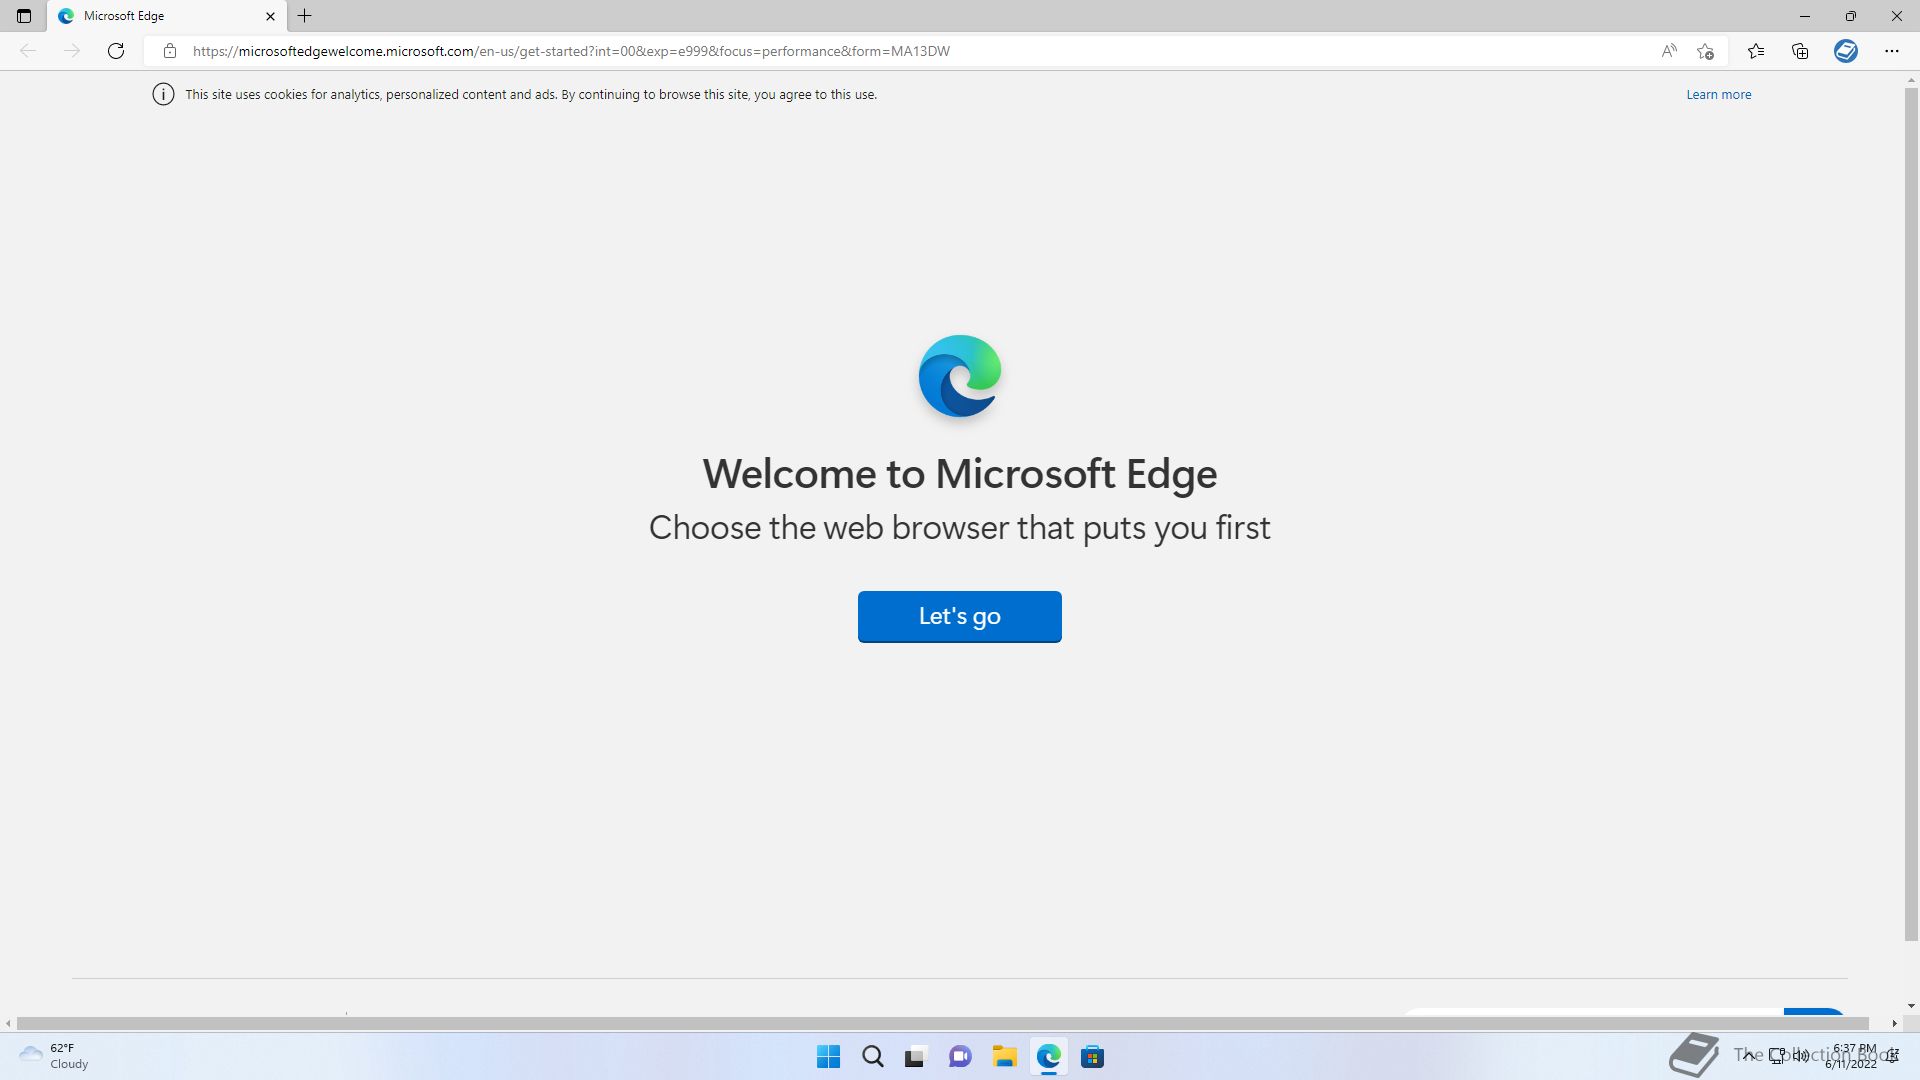The image size is (1920, 1080).
Task: View site information lock icon
Action: click(170, 51)
